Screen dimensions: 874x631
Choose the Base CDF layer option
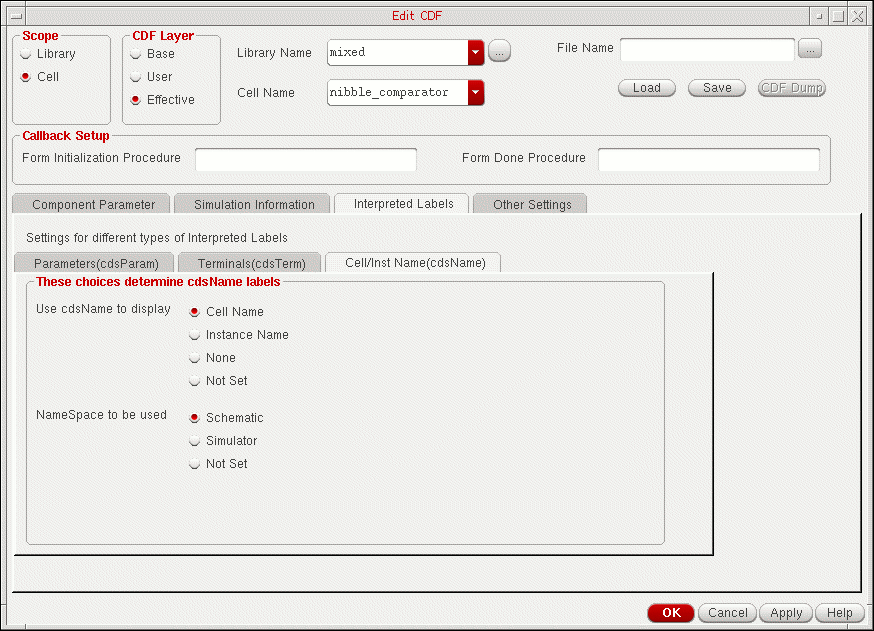click(x=136, y=54)
